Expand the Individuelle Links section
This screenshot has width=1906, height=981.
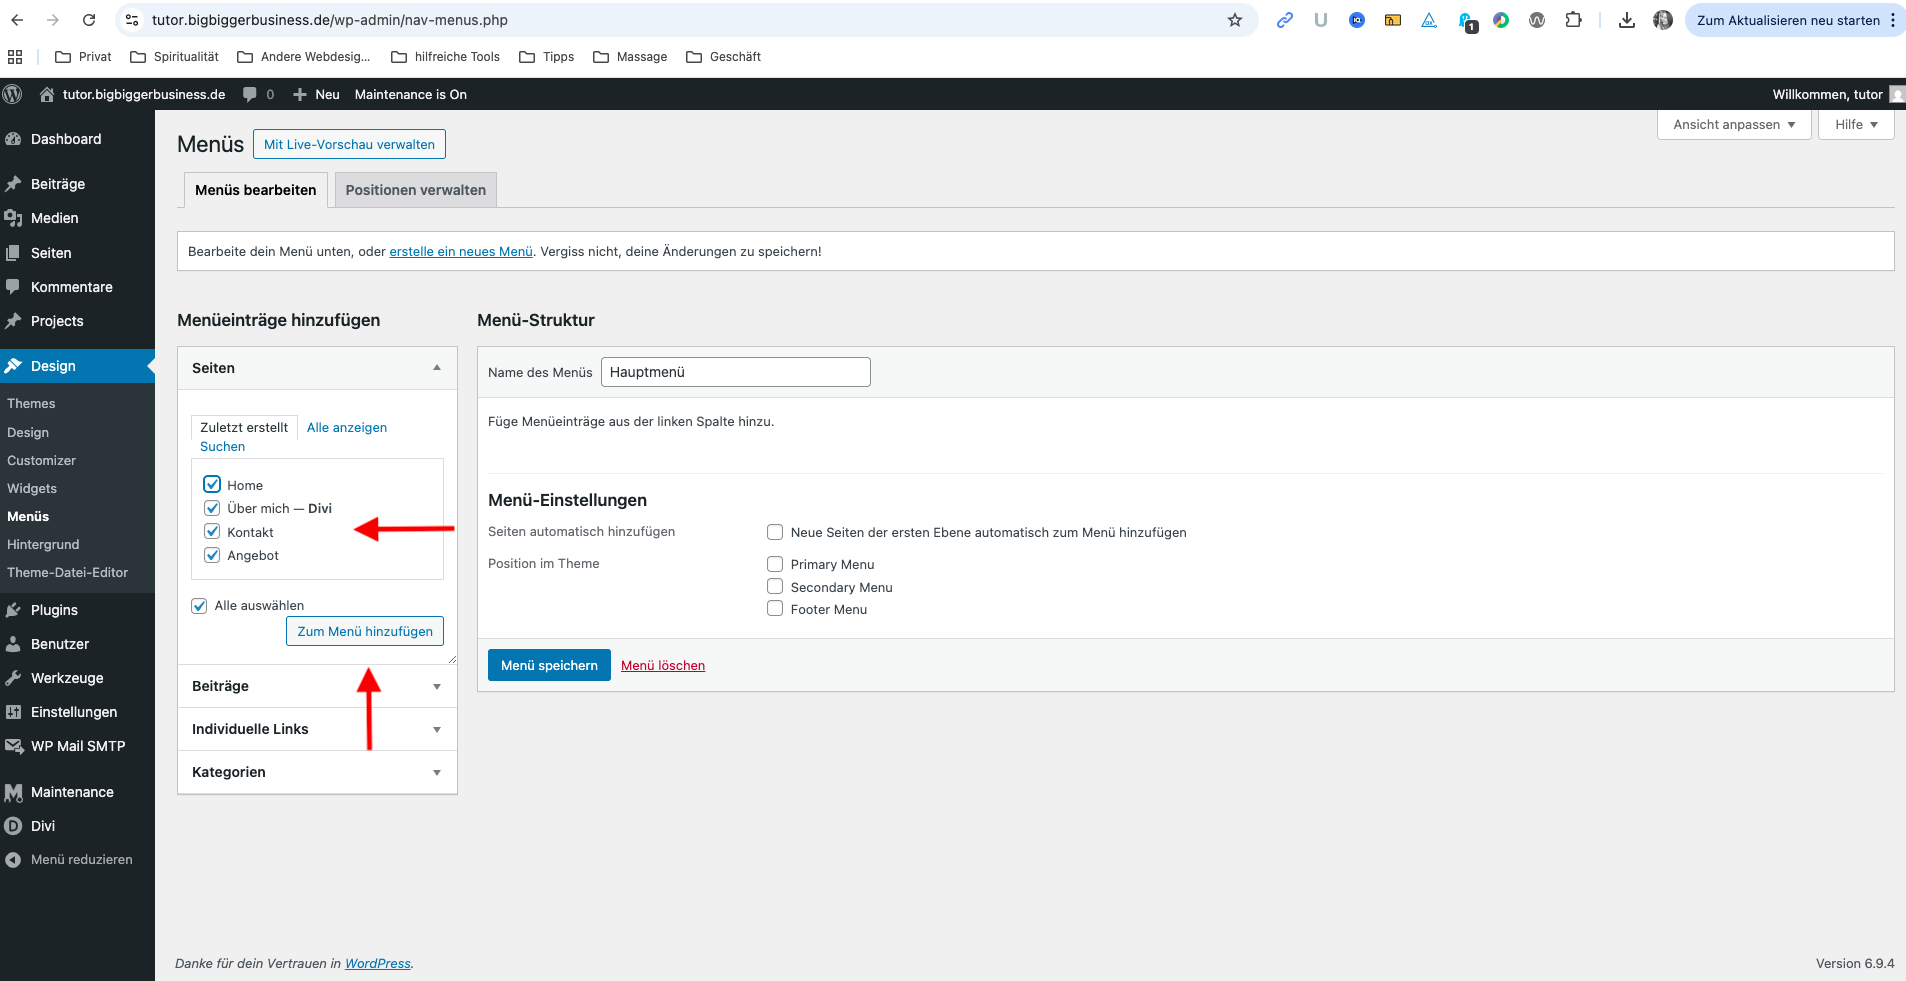317,729
